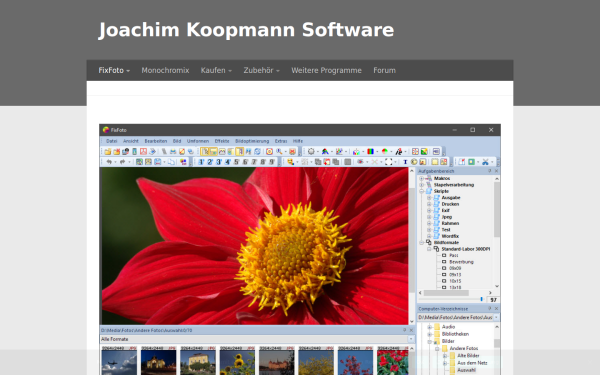This screenshot has height=375, width=600.
Task: Click the number 1 quick-slot icon
Action: point(201,162)
